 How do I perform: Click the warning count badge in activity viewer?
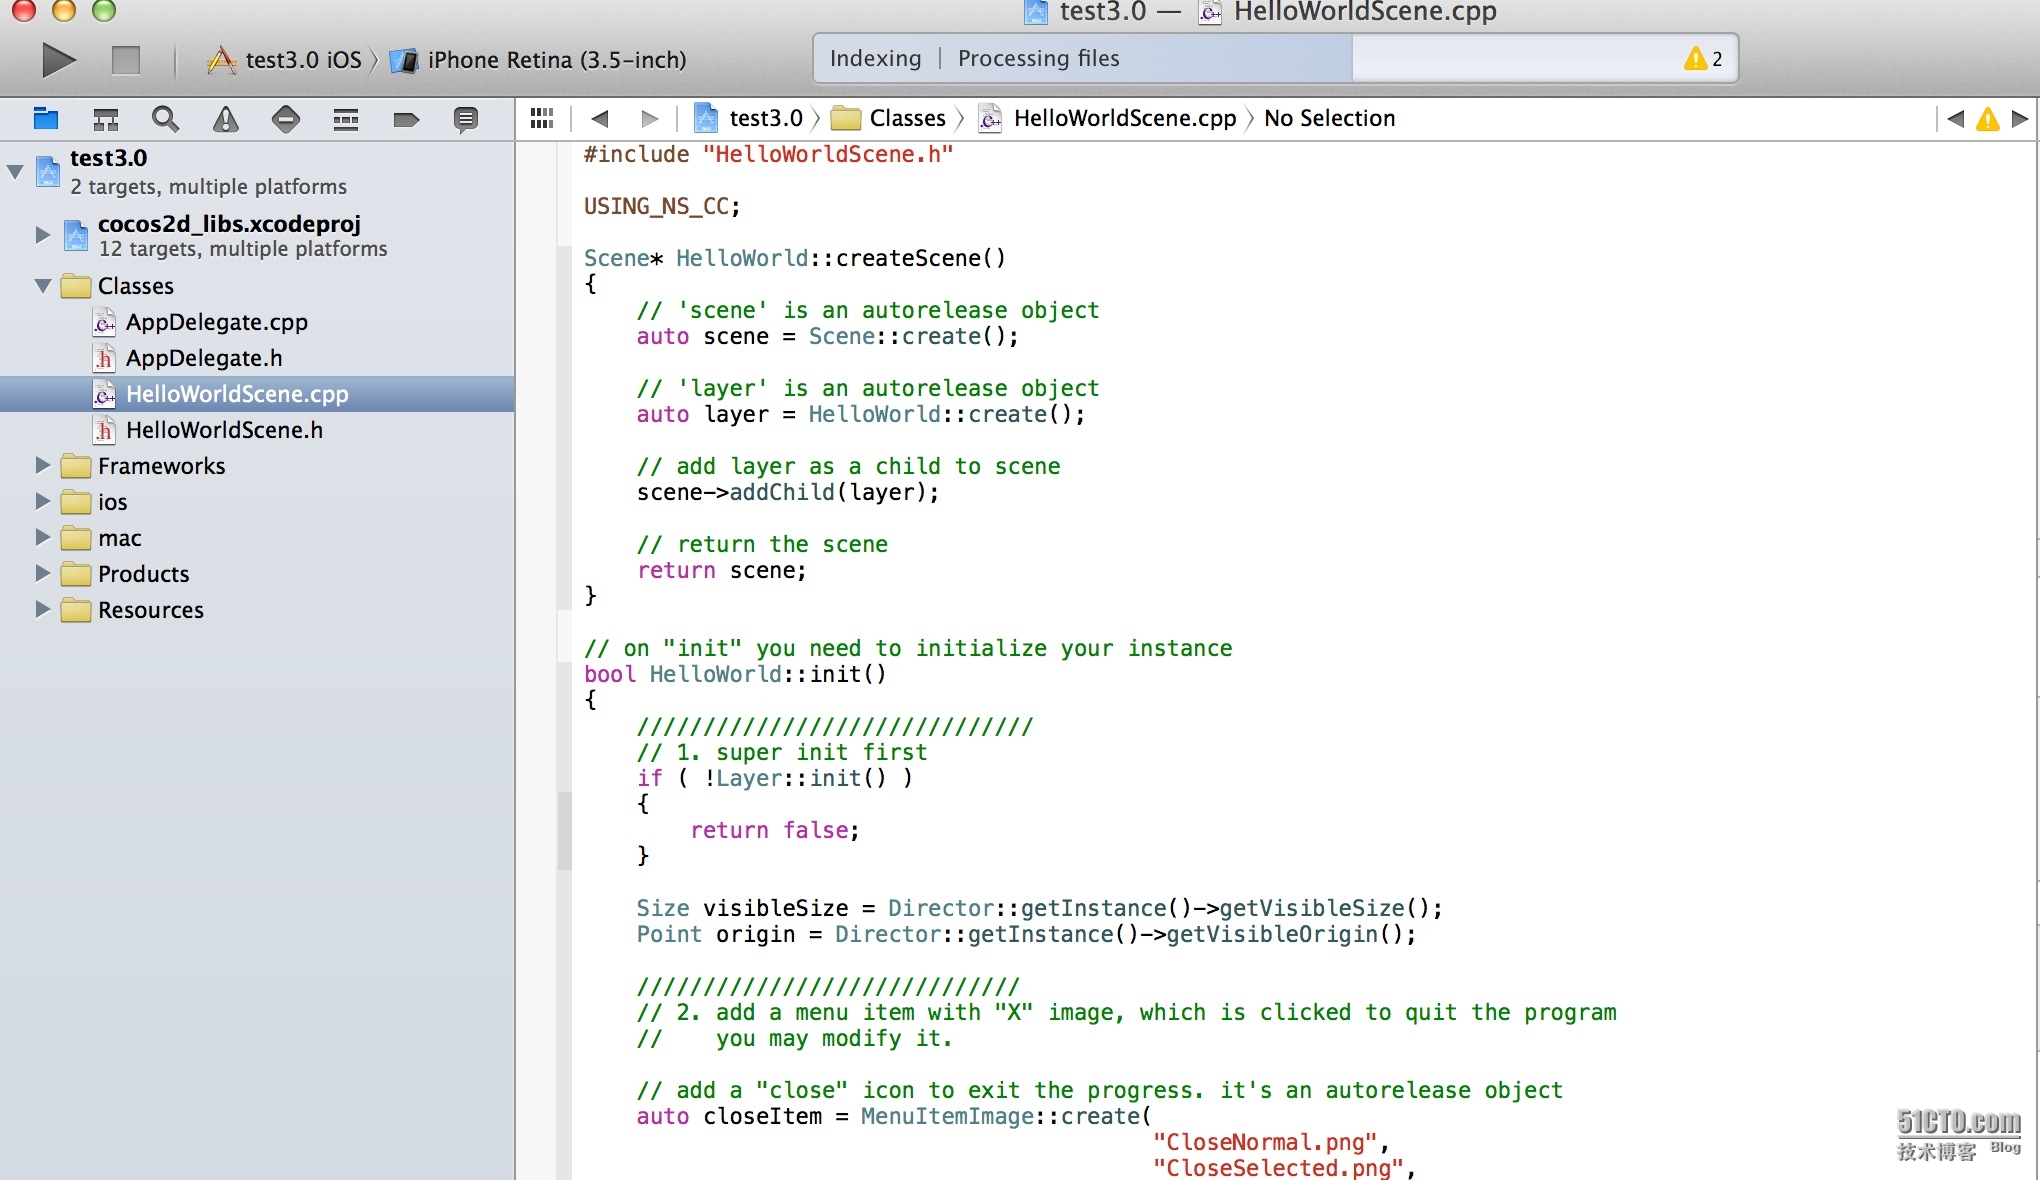click(1703, 59)
